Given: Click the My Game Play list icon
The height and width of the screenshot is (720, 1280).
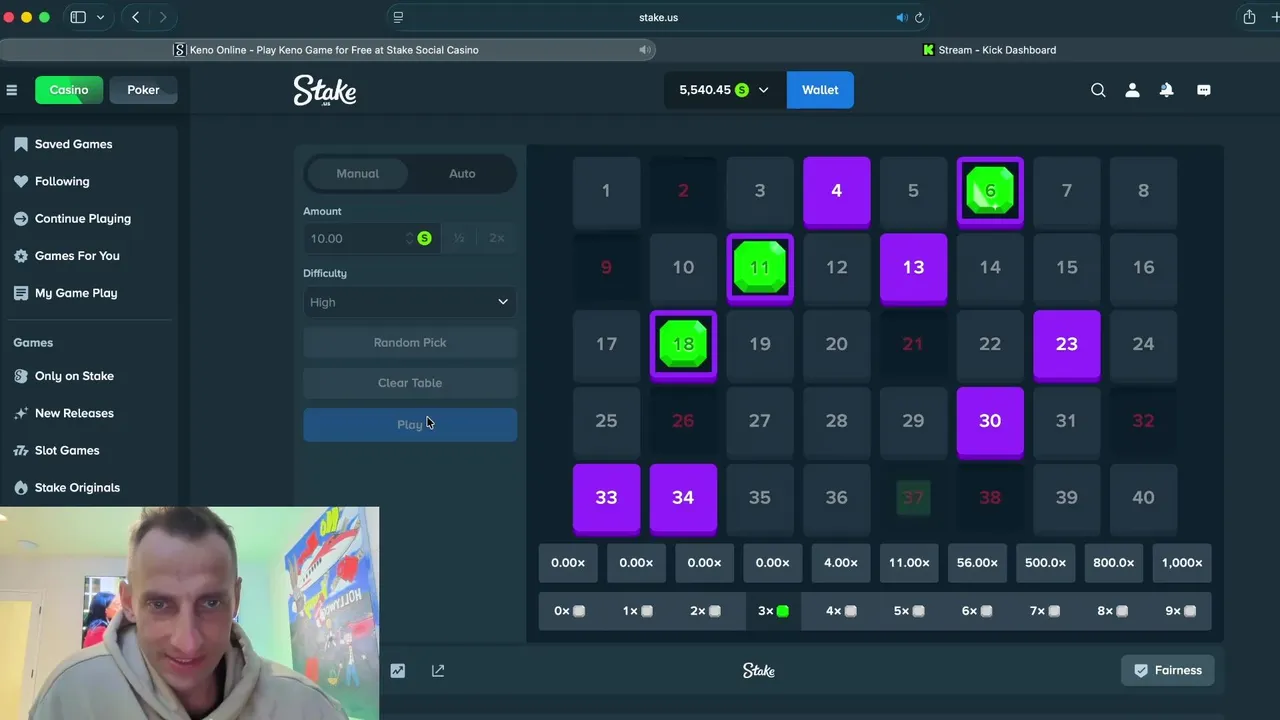Looking at the screenshot, I should point(21,293).
